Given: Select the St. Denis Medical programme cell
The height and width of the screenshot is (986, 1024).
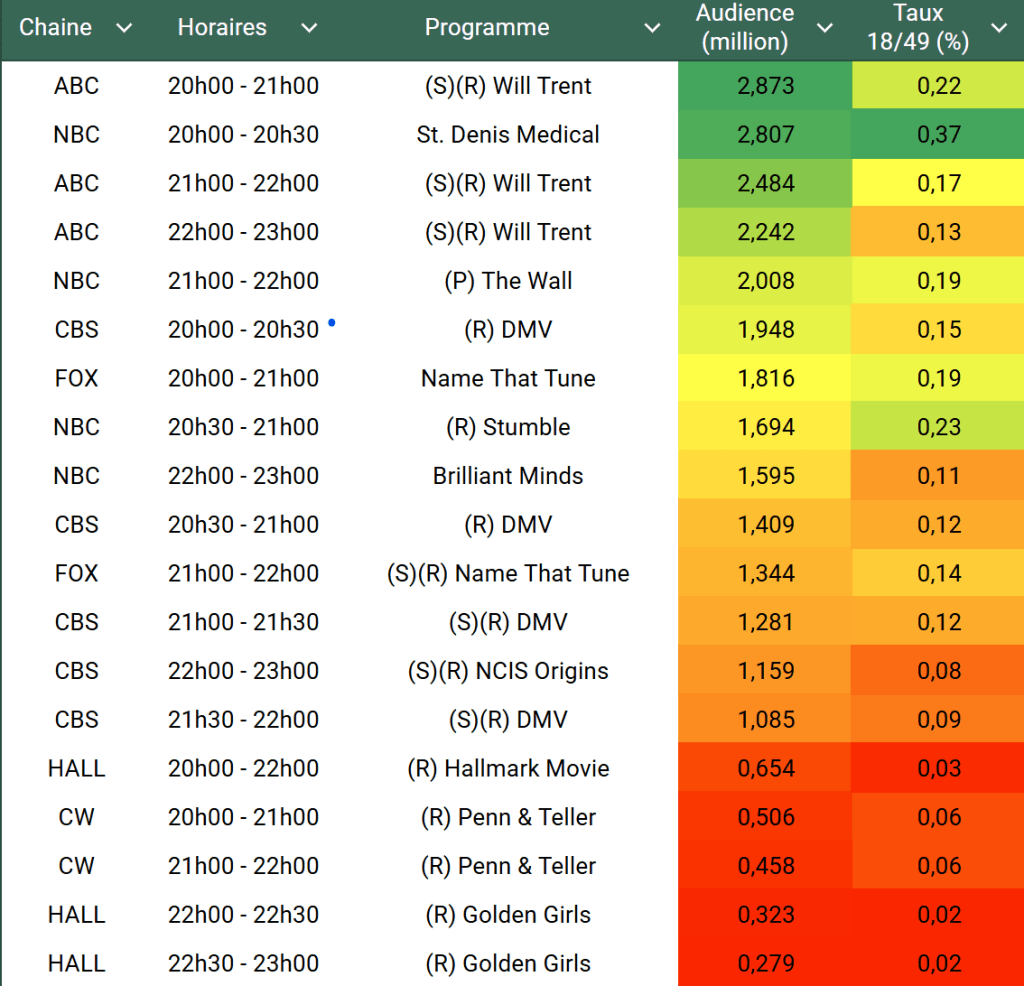Looking at the screenshot, I should pyautogui.click(x=508, y=135).
